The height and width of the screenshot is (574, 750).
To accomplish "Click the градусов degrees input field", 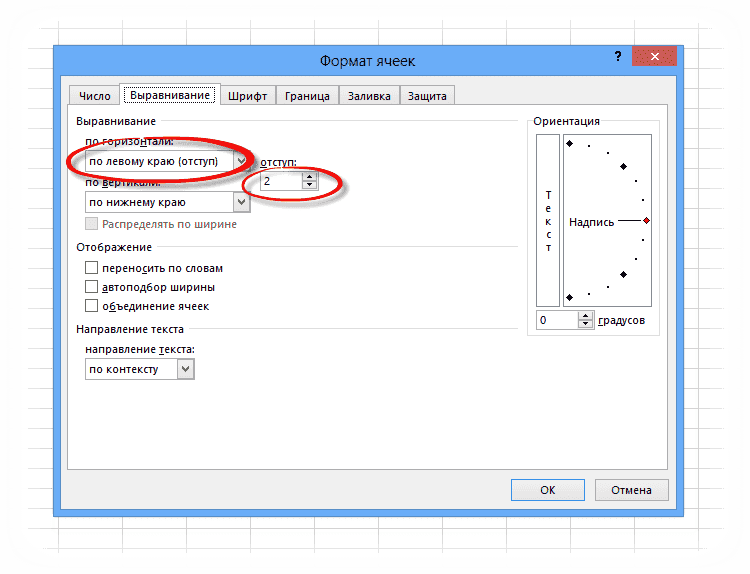I will pyautogui.click(x=557, y=320).
